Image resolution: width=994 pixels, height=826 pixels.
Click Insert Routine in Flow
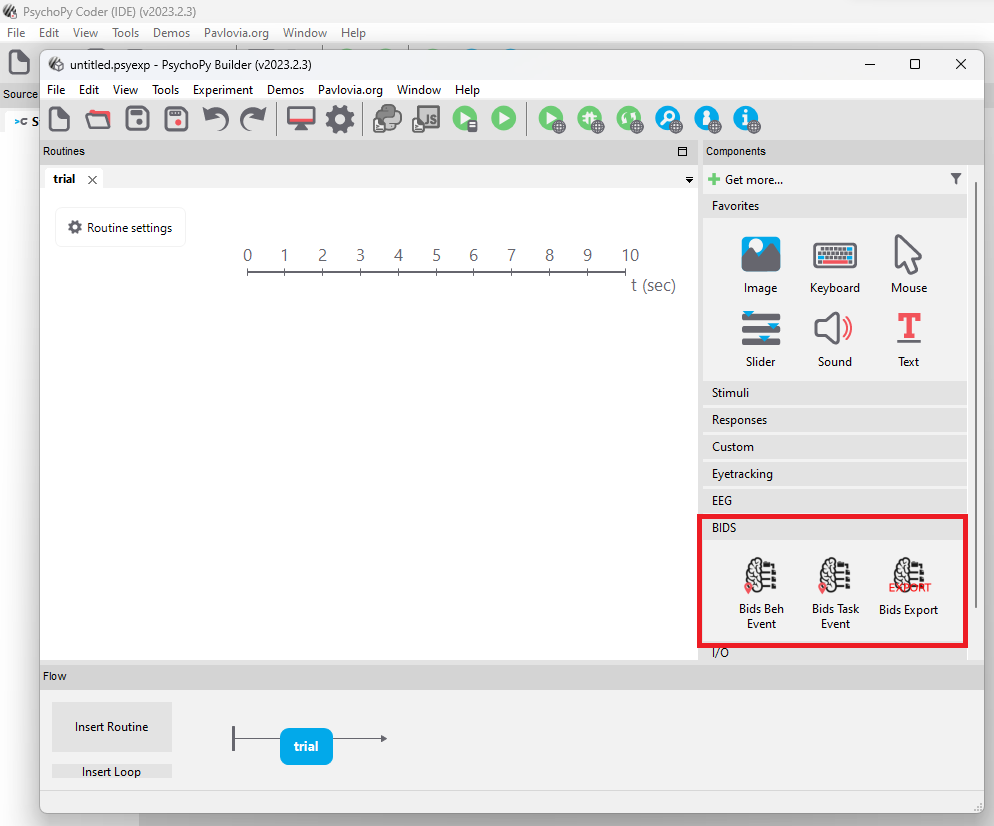[112, 726]
